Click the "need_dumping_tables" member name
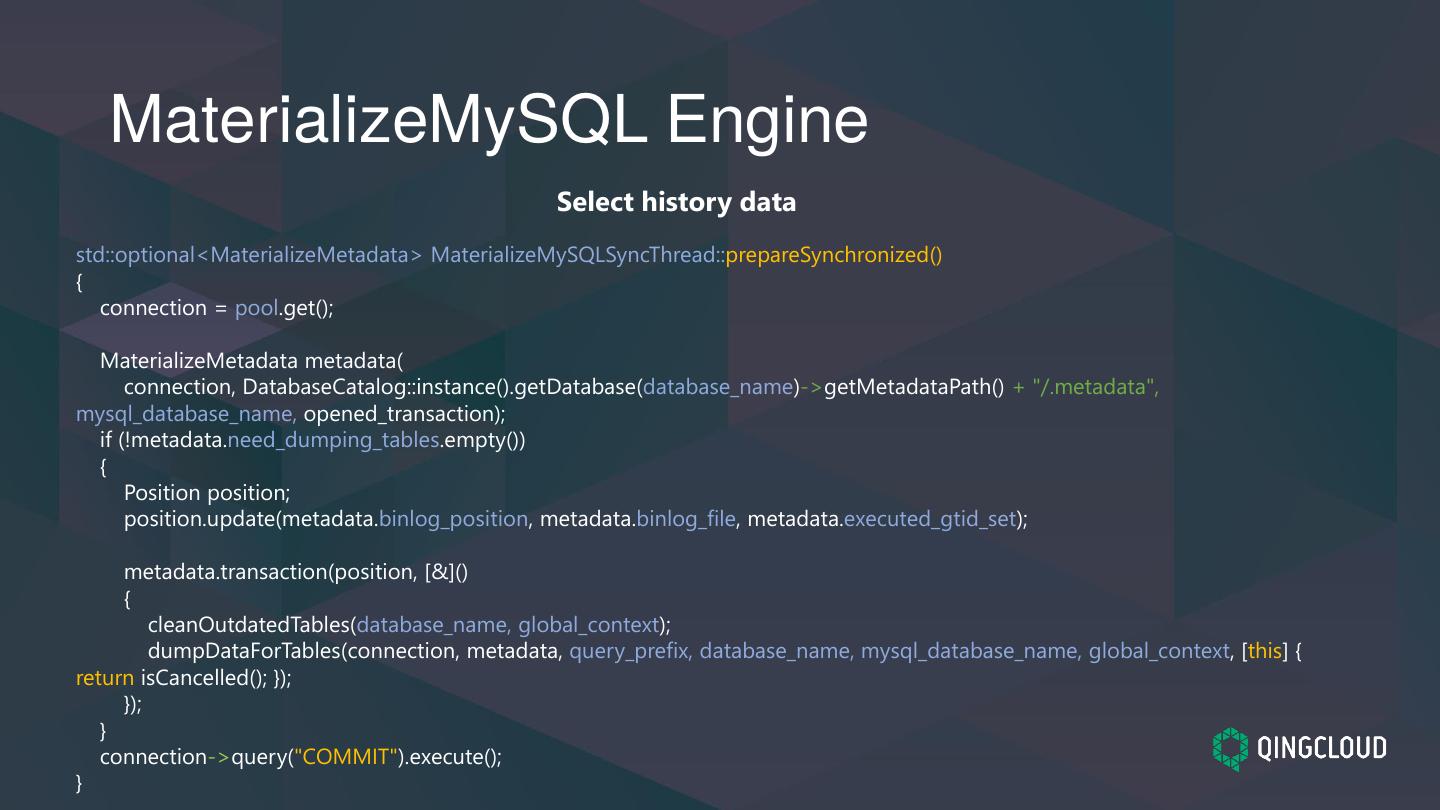Image resolution: width=1440 pixels, height=810 pixels. click(334, 440)
